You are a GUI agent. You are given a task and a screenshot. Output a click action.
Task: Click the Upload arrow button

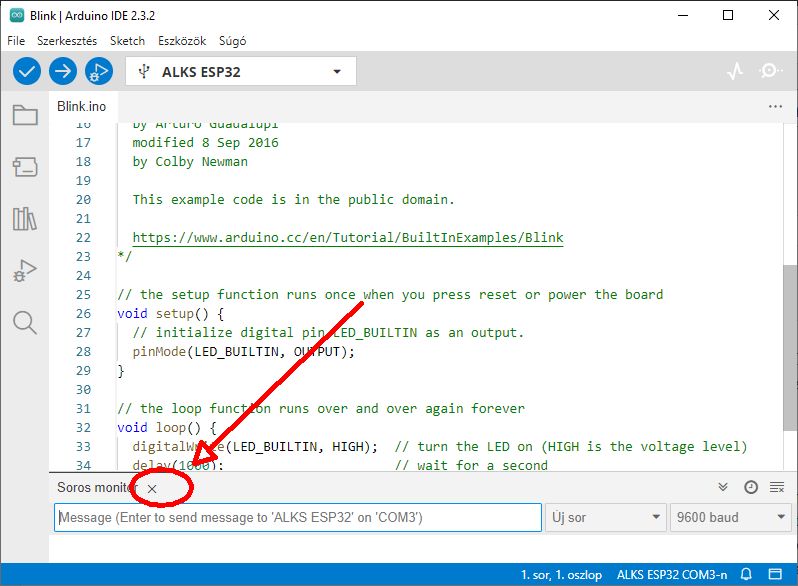point(63,71)
